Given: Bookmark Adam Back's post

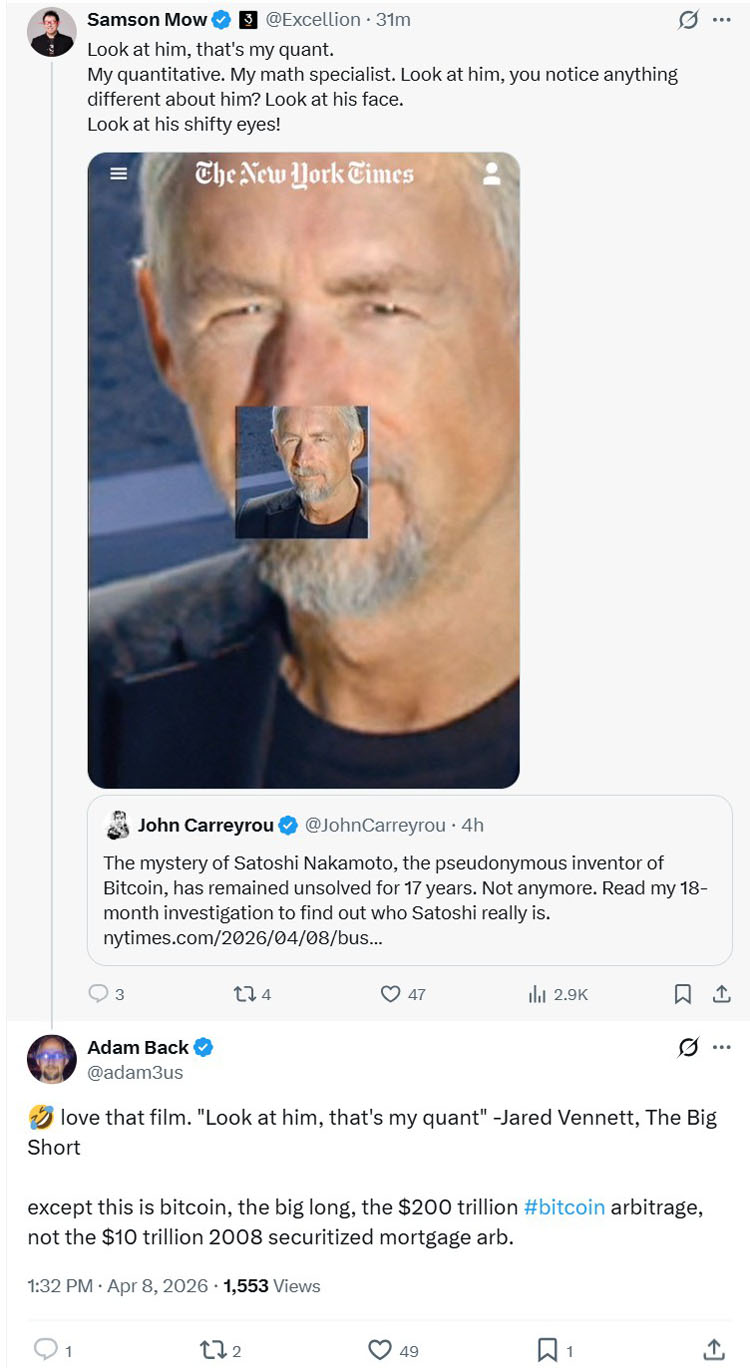Looking at the screenshot, I should 547,1350.
